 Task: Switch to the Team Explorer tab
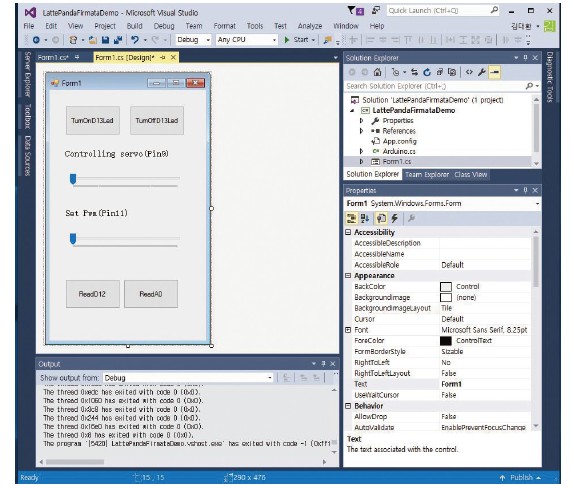(427, 174)
